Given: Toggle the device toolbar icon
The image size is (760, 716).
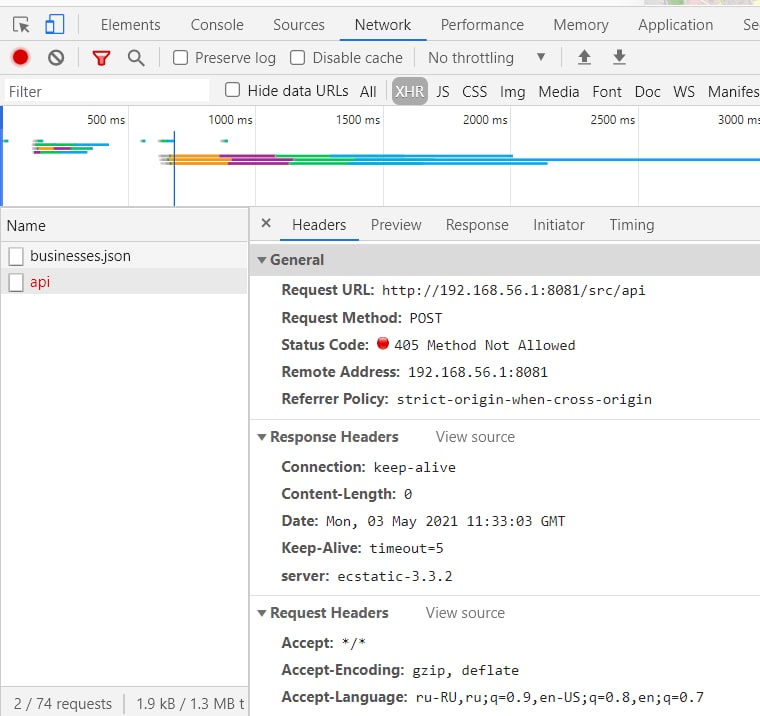Looking at the screenshot, I should 55,25.
